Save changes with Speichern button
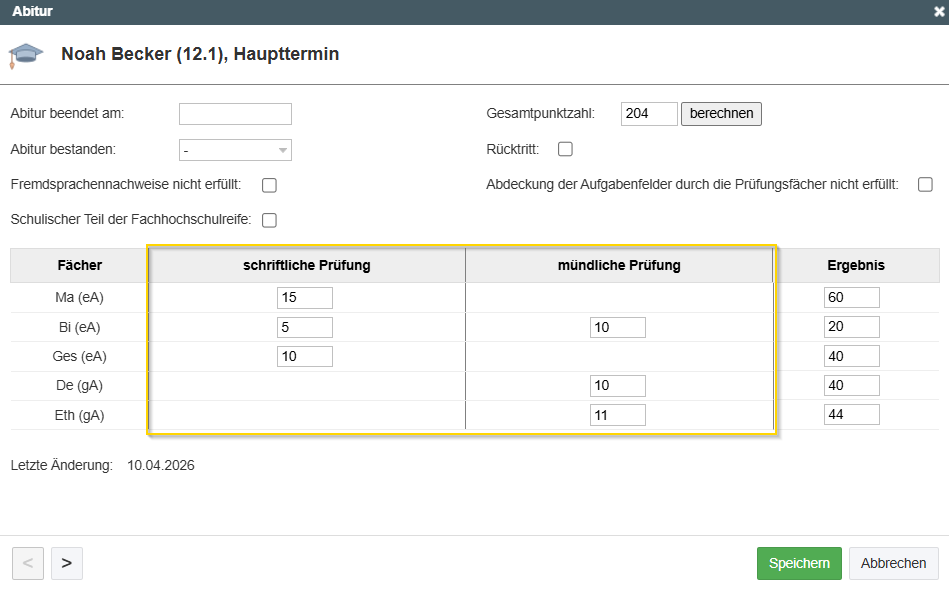Screen dimensions: 949x589 point(799,563)
